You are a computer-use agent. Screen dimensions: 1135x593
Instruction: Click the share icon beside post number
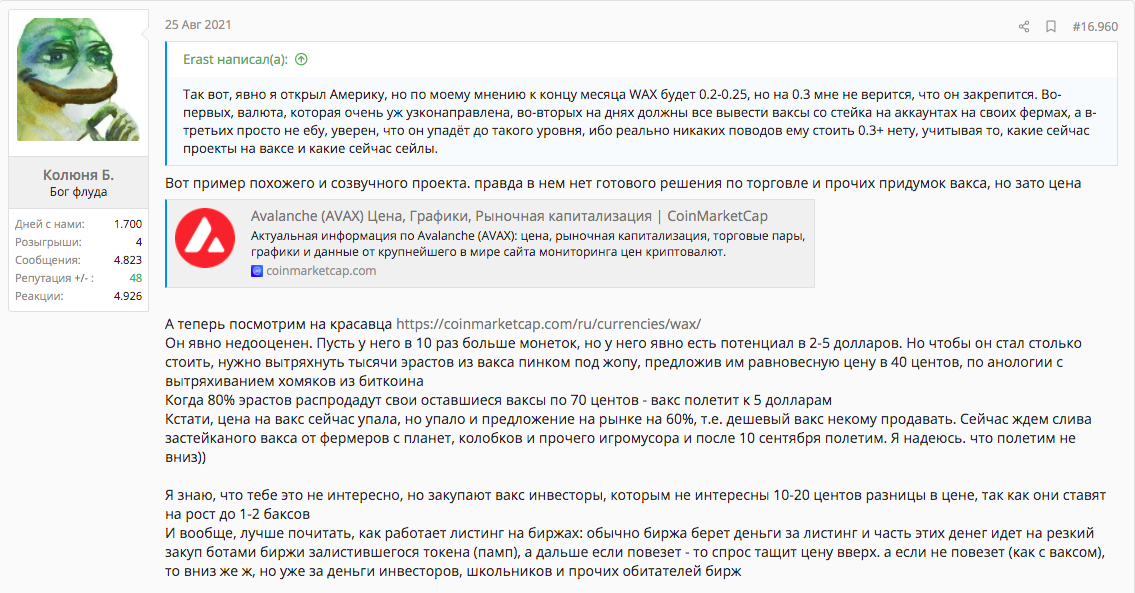(1024, 27)
